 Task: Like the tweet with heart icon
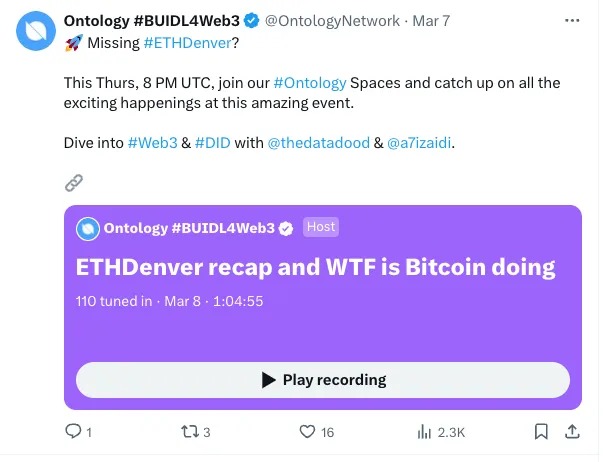(308, 432)
